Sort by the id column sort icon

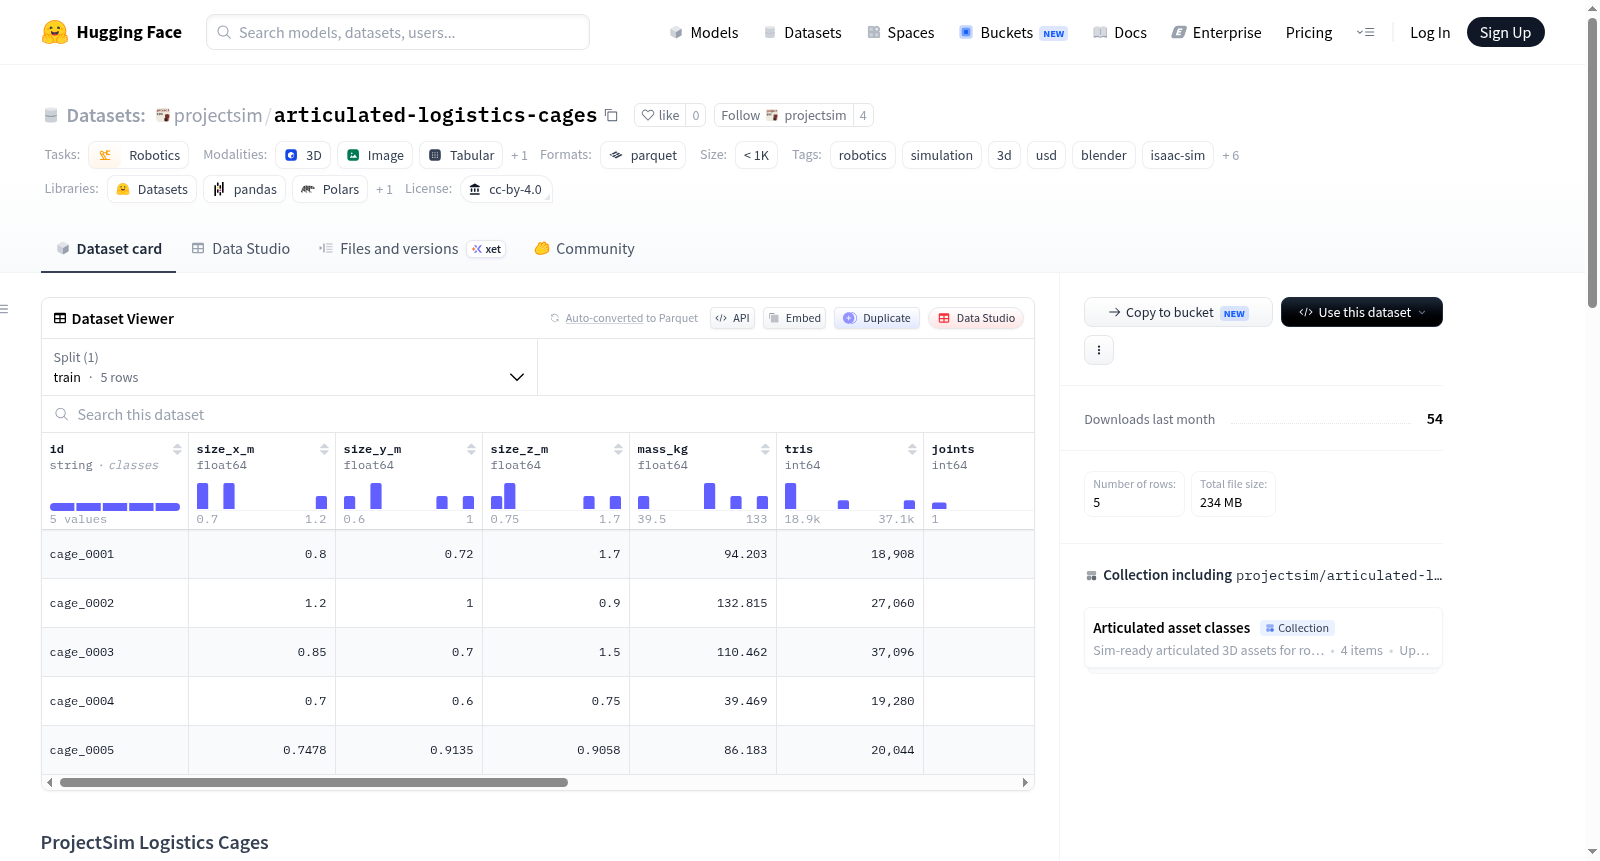pyautogui.click(x=177, y=449)
